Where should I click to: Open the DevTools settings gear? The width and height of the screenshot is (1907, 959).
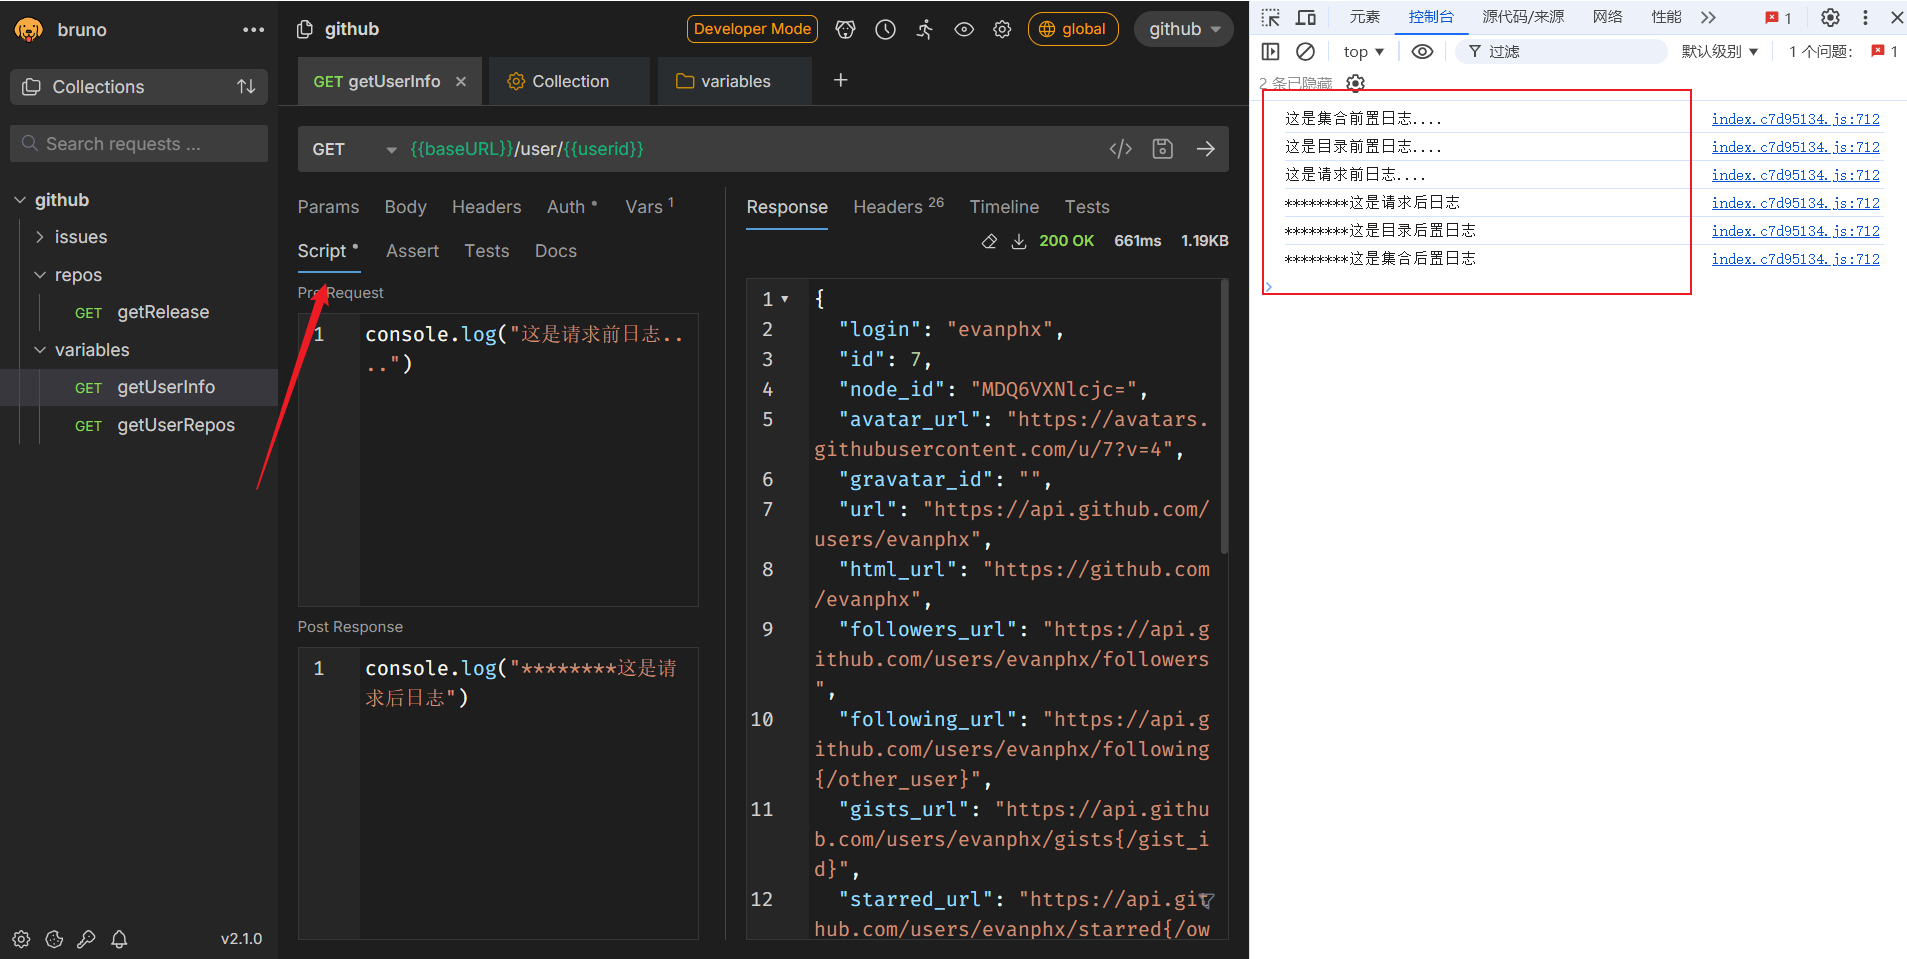coord(1830,17)
